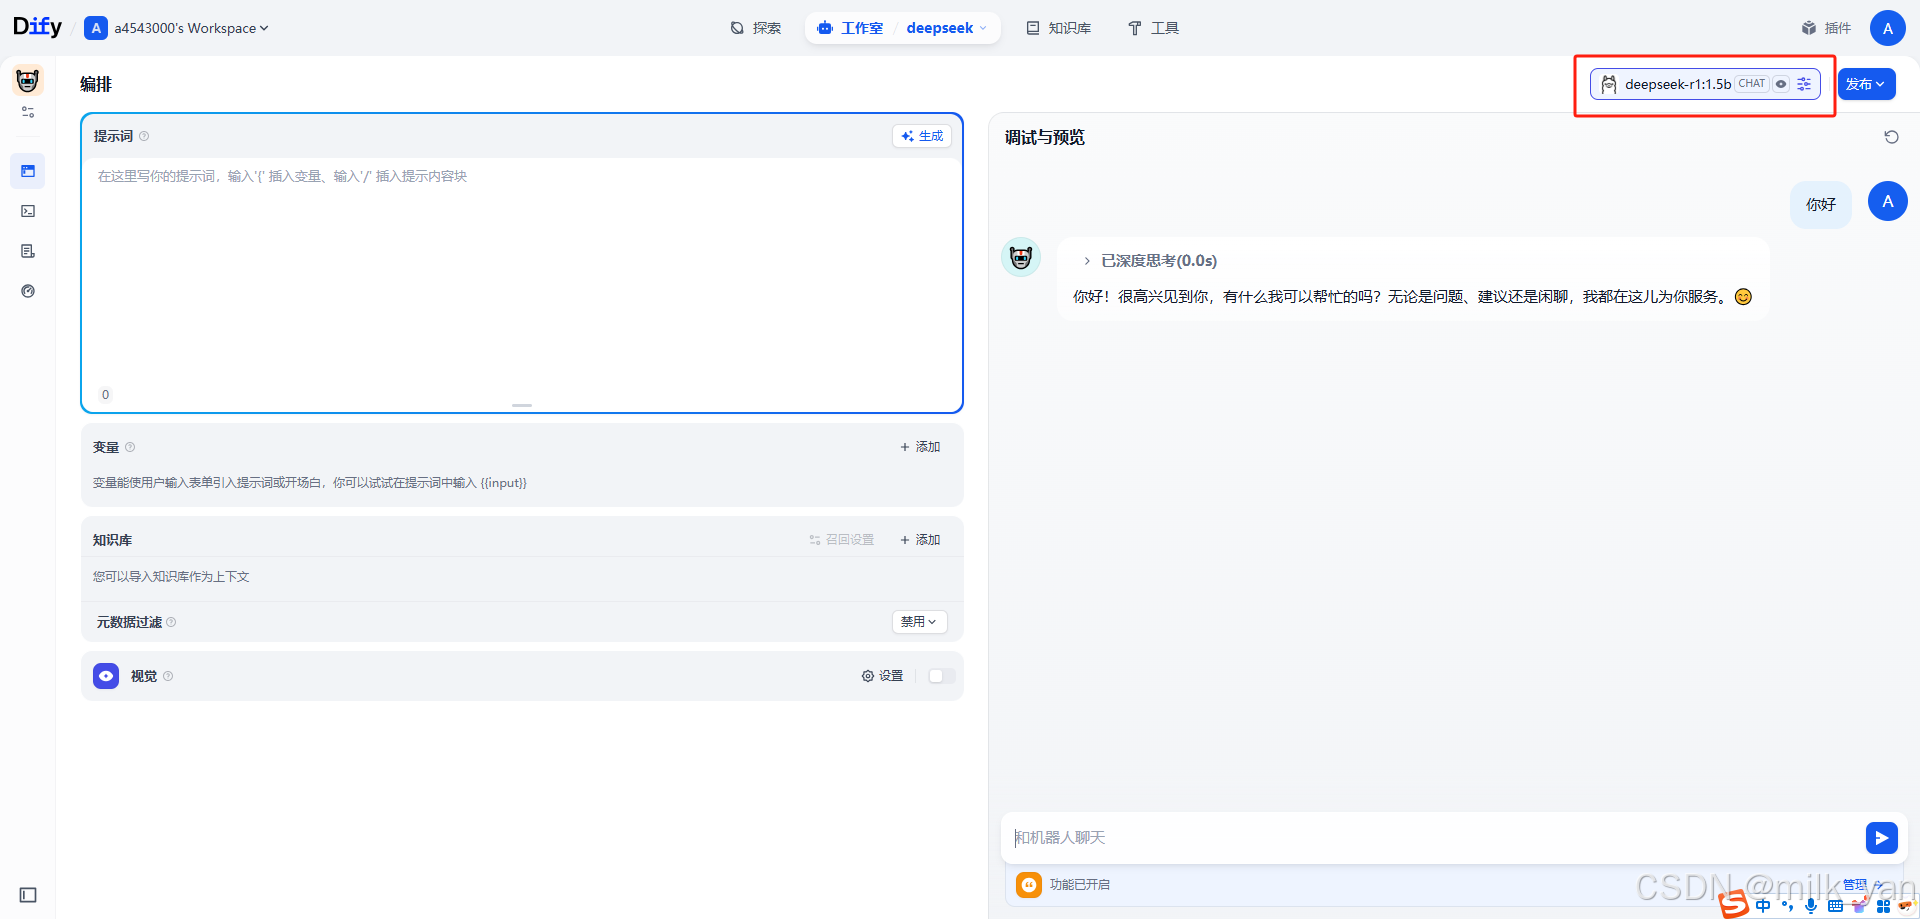Select the orchestrate panel icon in left sidebar
The image size is (1920, 919).
pos(27,170)
